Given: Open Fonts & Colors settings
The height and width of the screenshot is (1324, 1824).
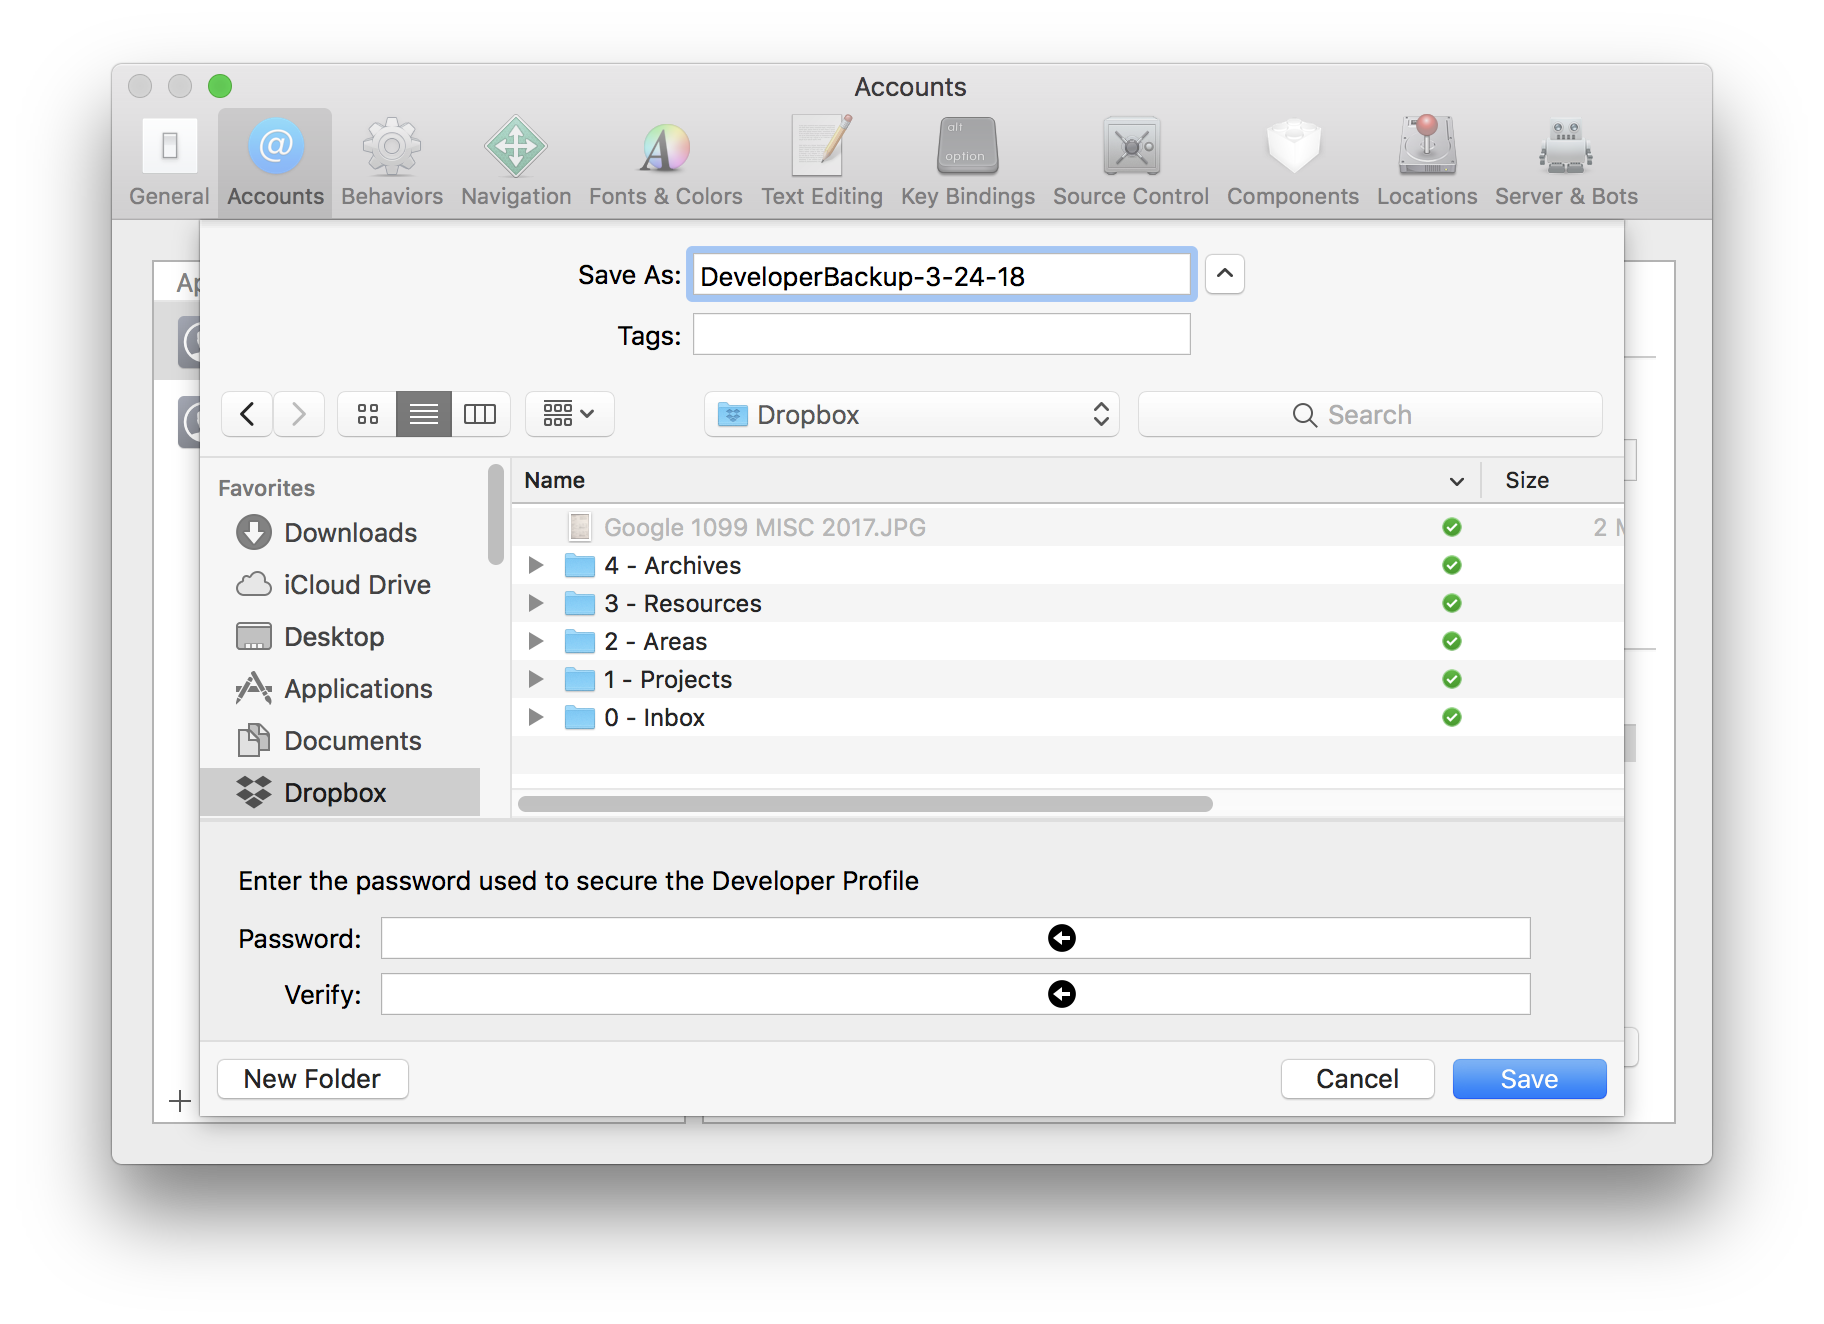Looking at the screenshot, I should (x=664, y=160).
